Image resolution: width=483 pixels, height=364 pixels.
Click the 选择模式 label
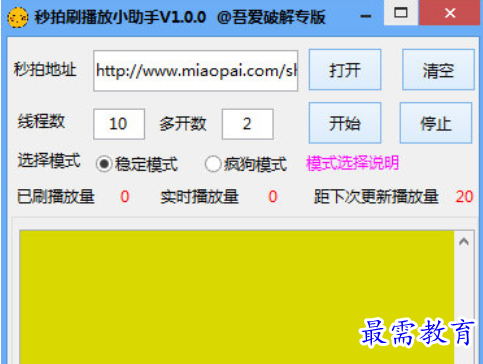tap(49, 160)
